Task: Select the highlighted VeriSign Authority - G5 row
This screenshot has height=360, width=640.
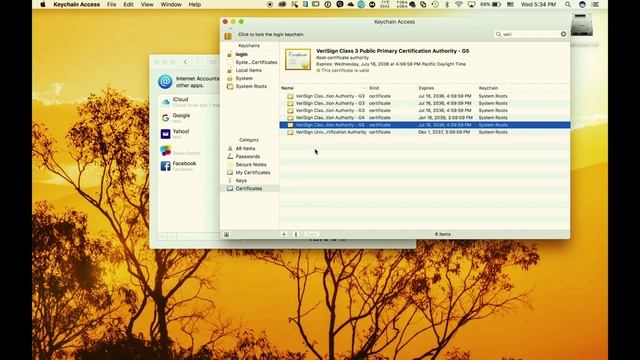Action: tap(424, 125)
